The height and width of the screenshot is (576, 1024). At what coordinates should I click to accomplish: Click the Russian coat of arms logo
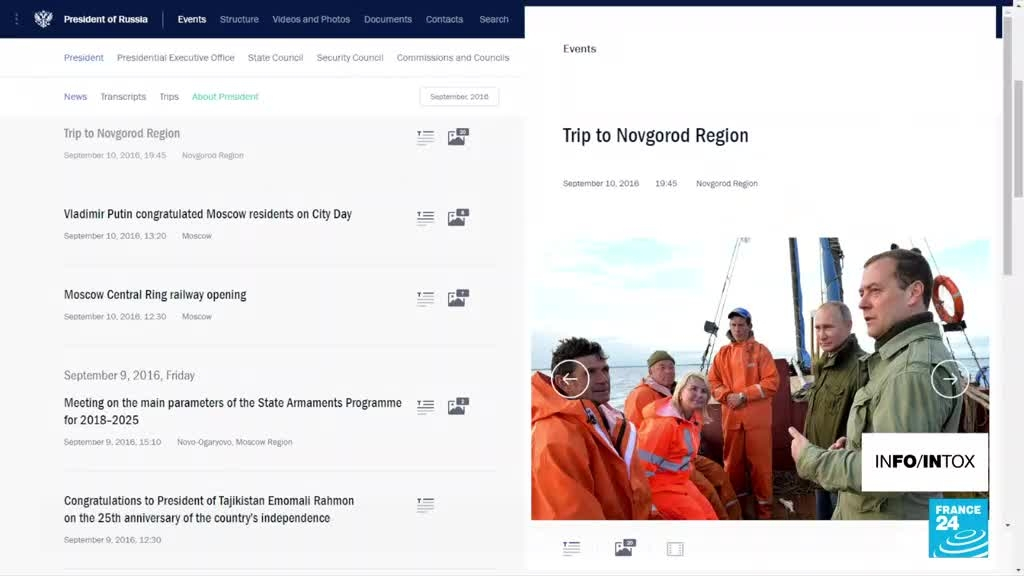[x=43, y=19]
